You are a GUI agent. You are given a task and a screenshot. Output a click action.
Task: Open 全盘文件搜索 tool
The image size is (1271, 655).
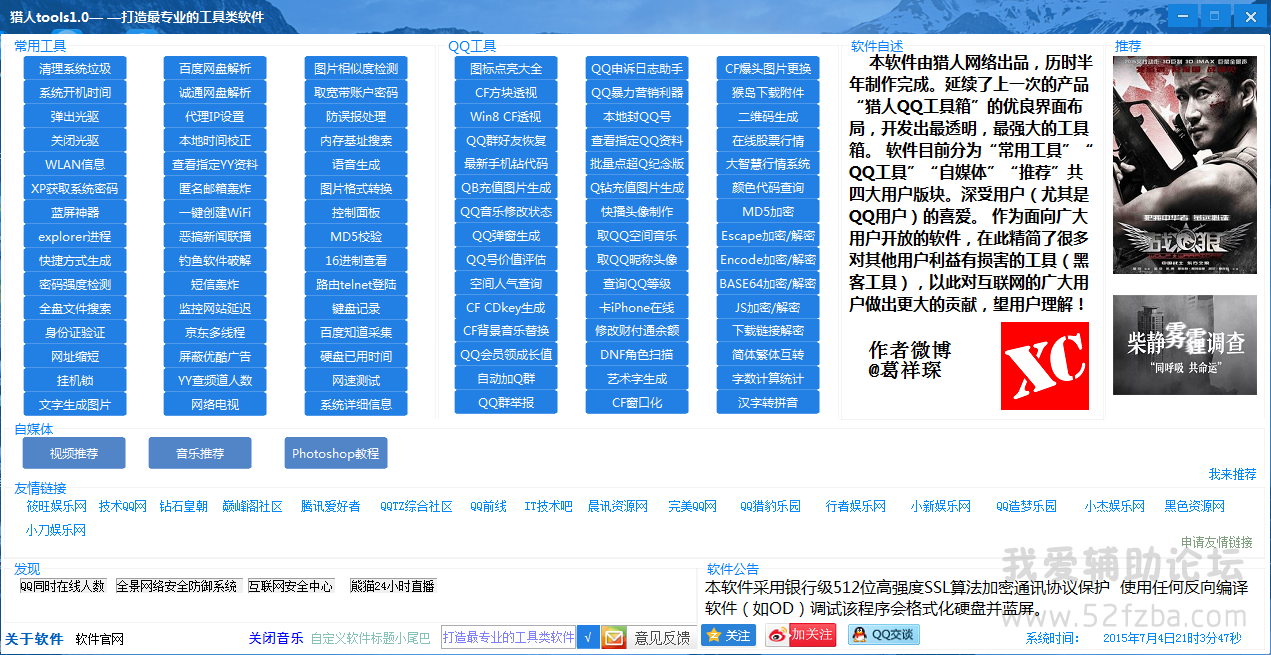point(75,309)
